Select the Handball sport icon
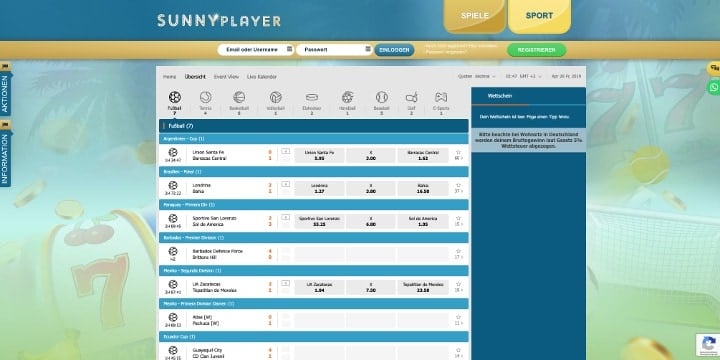 point(347,97)
